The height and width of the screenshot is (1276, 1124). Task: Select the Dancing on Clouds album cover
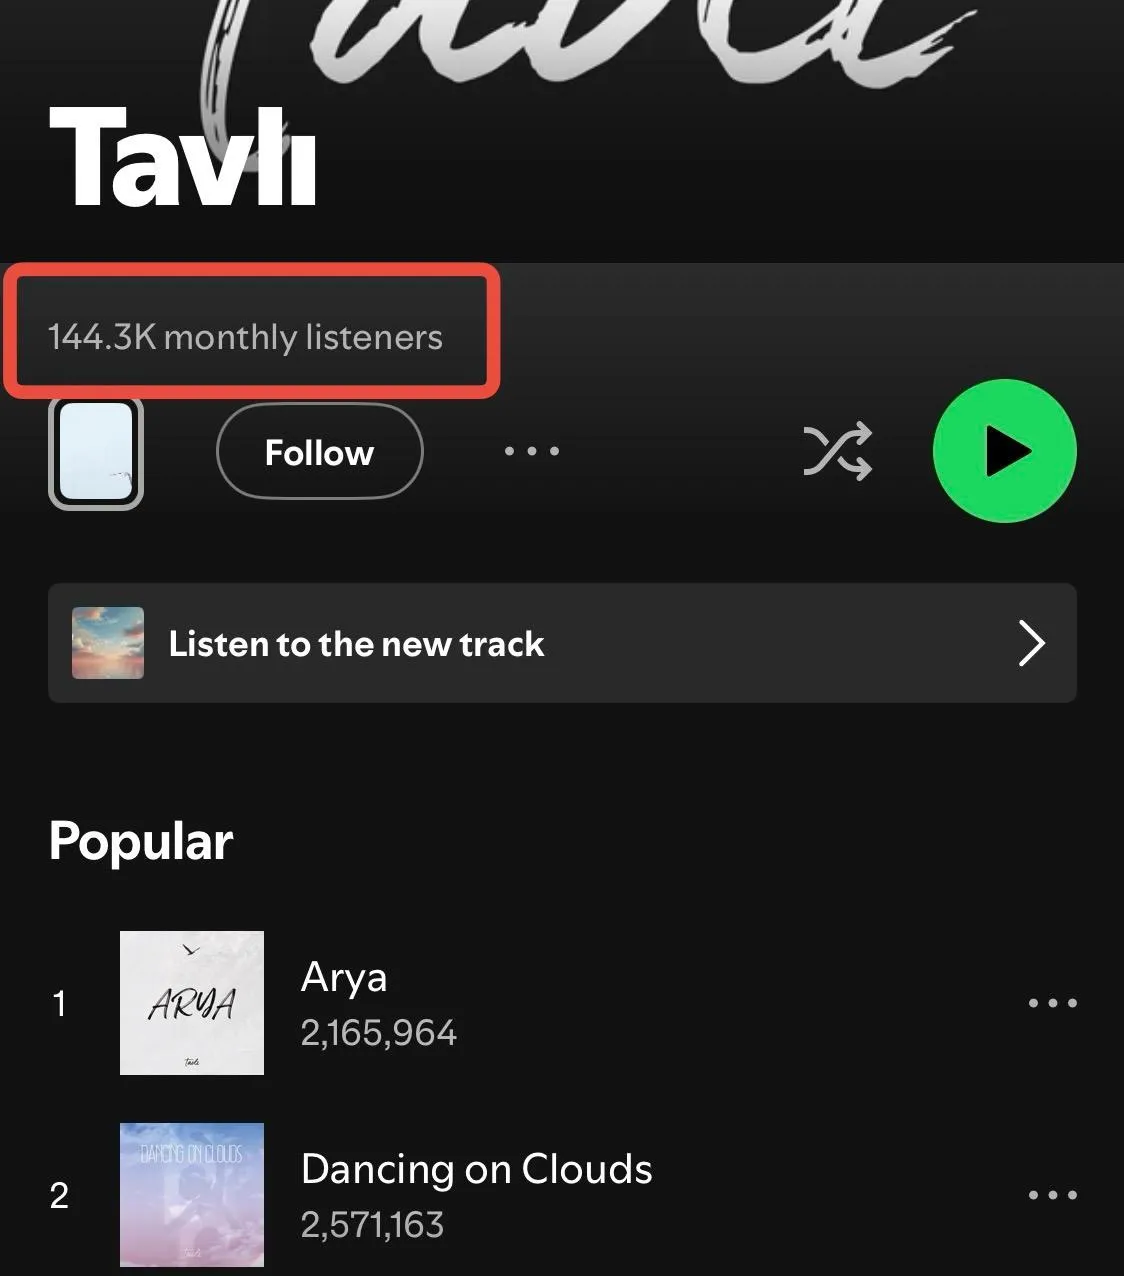coord(192,1195)
